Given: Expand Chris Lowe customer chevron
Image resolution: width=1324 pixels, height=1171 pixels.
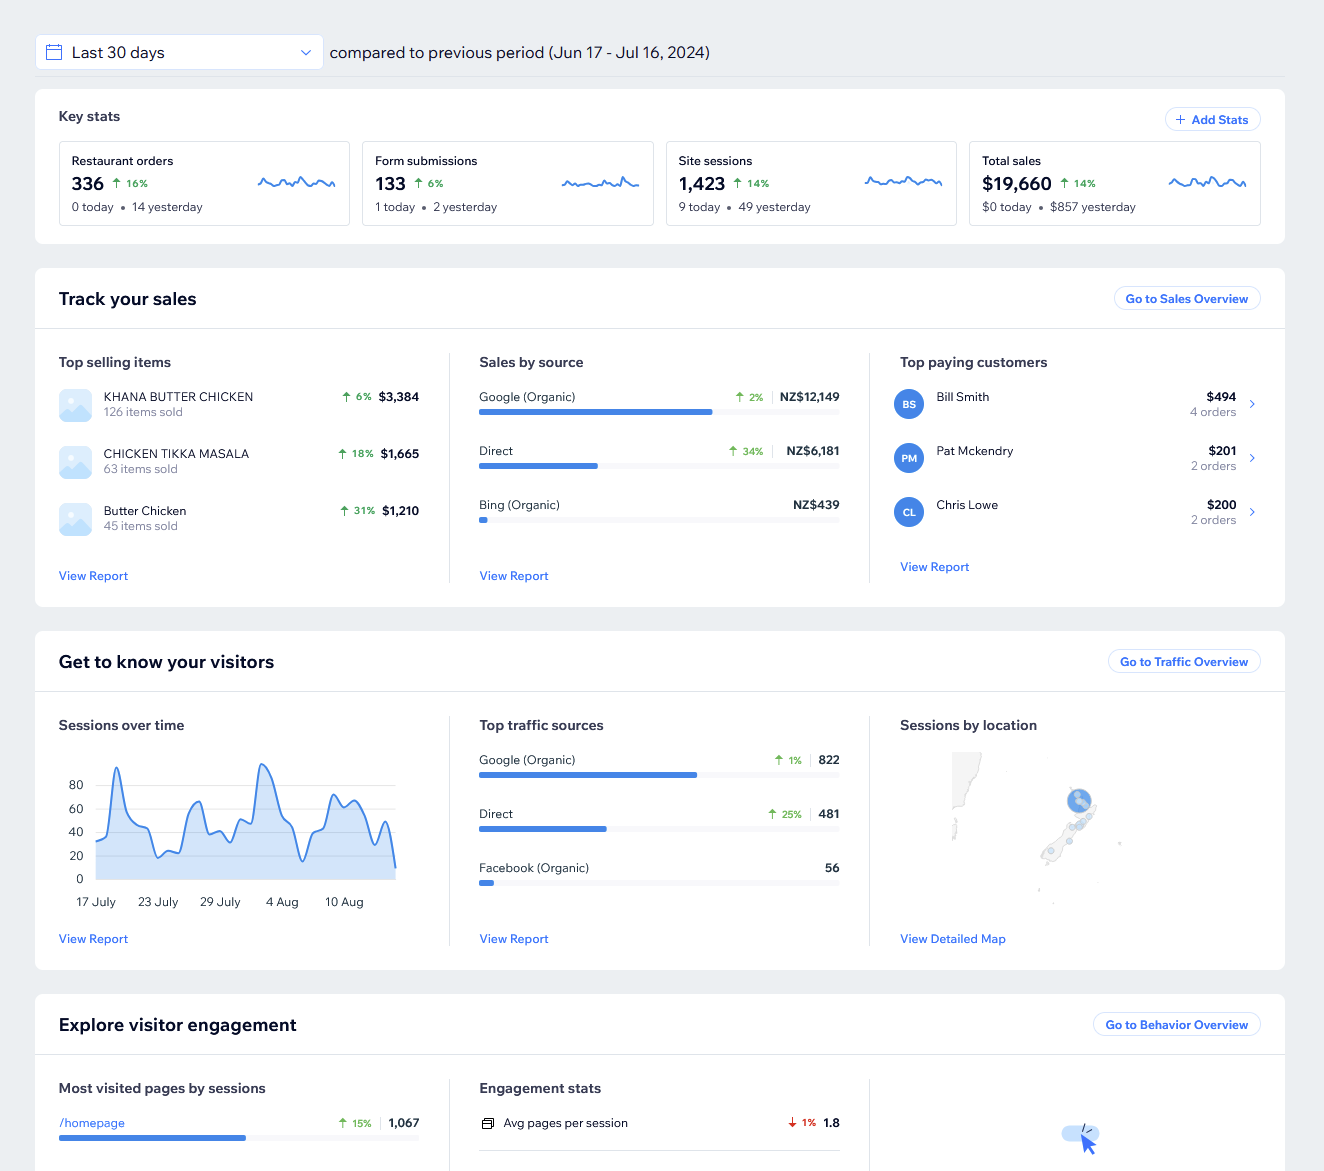Looking at the screenshot, I should 1252,512.
